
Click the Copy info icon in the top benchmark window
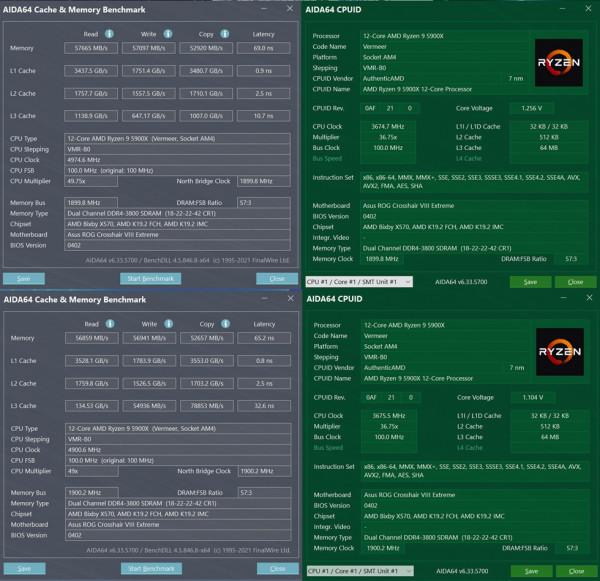point(228,33)
